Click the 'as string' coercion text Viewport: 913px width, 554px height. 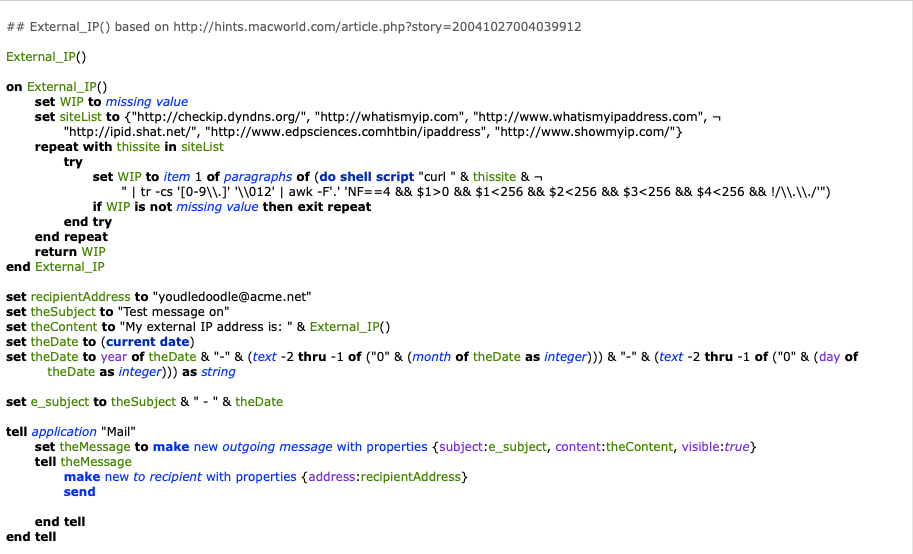(x=209, y=372)
